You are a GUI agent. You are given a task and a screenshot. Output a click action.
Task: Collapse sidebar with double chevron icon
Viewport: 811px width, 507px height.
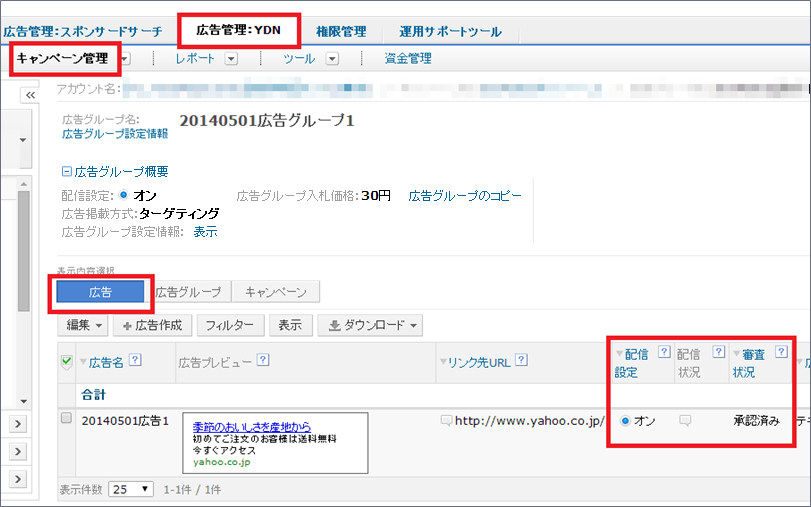[30, 95]
